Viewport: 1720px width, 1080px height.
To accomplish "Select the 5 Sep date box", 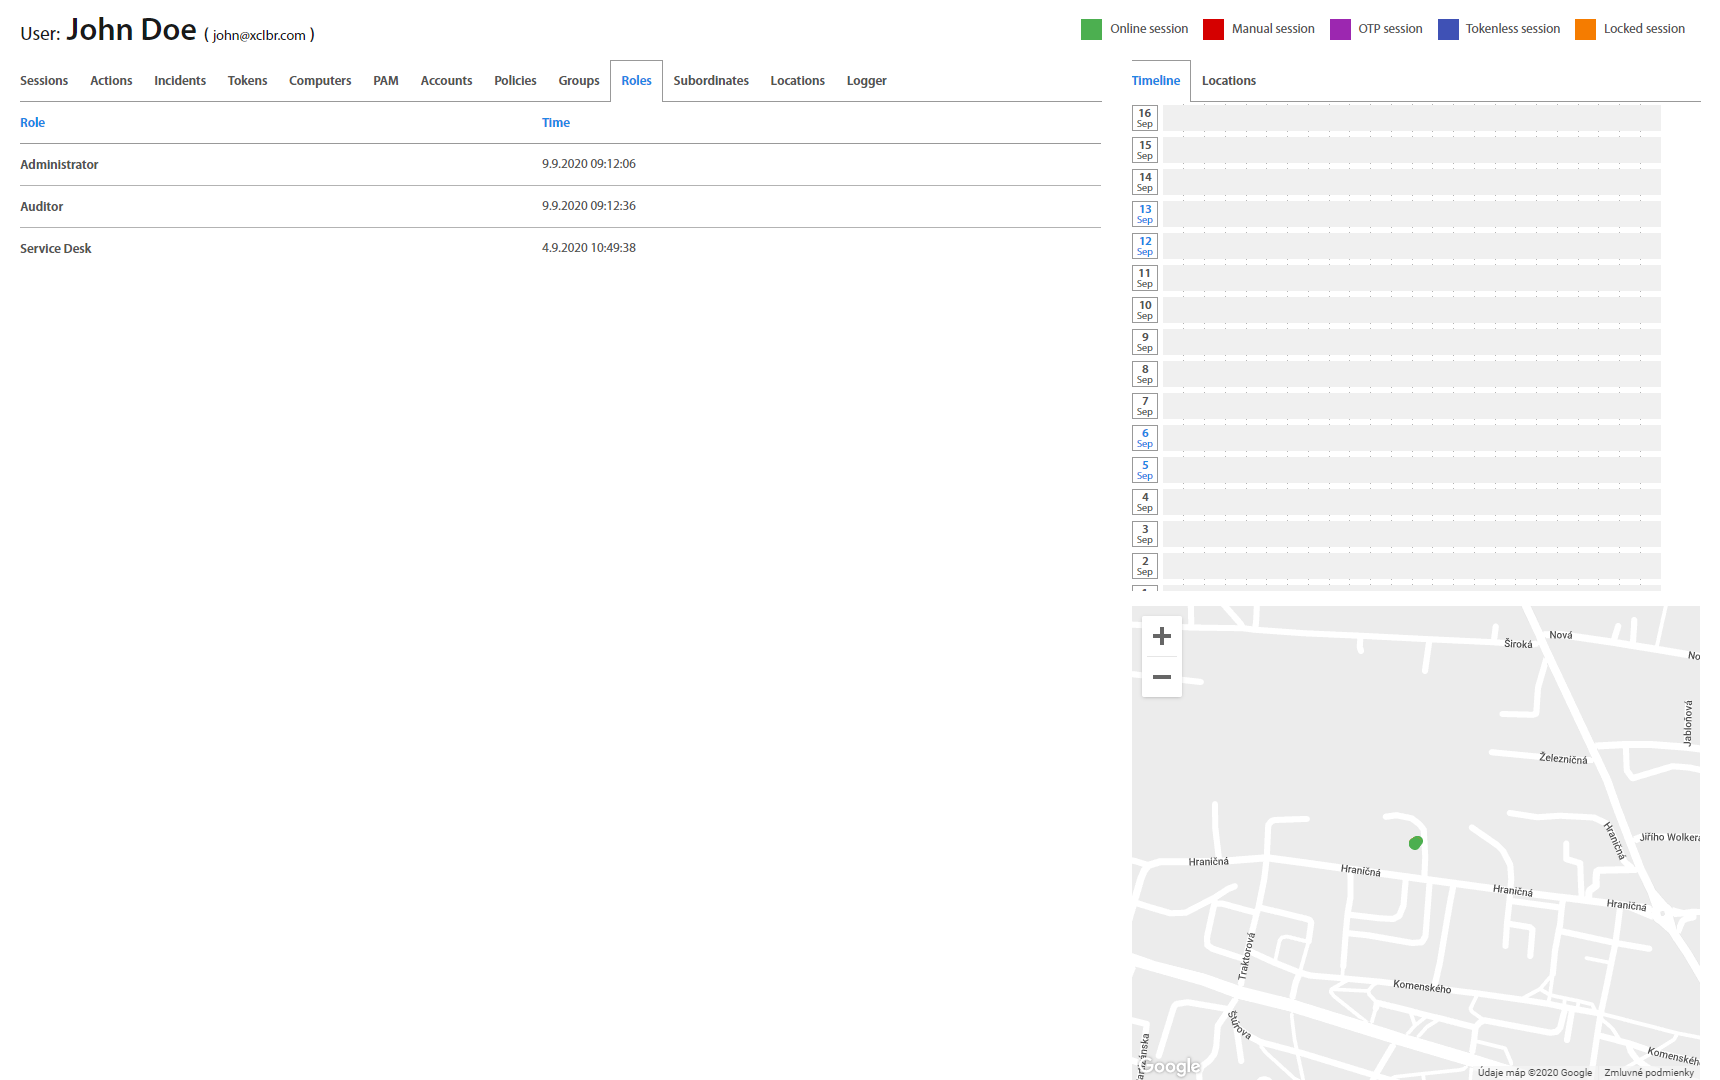I will pyautogui.click(x=1144, y=470).
